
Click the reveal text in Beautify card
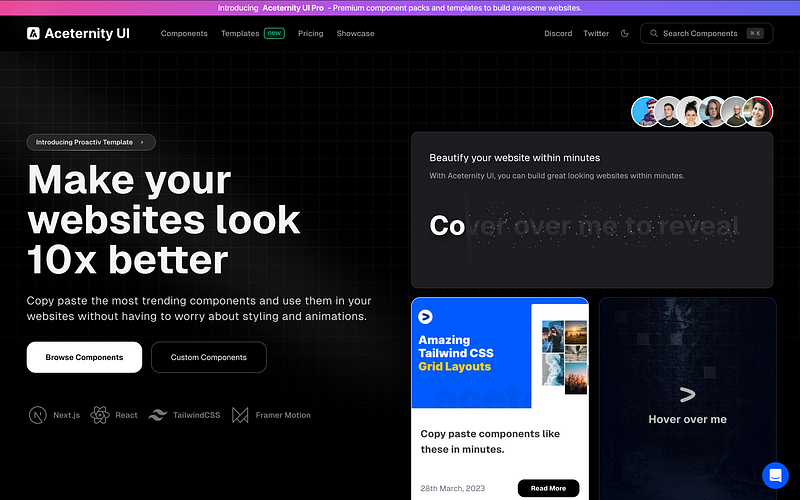(x=585, y=226)
